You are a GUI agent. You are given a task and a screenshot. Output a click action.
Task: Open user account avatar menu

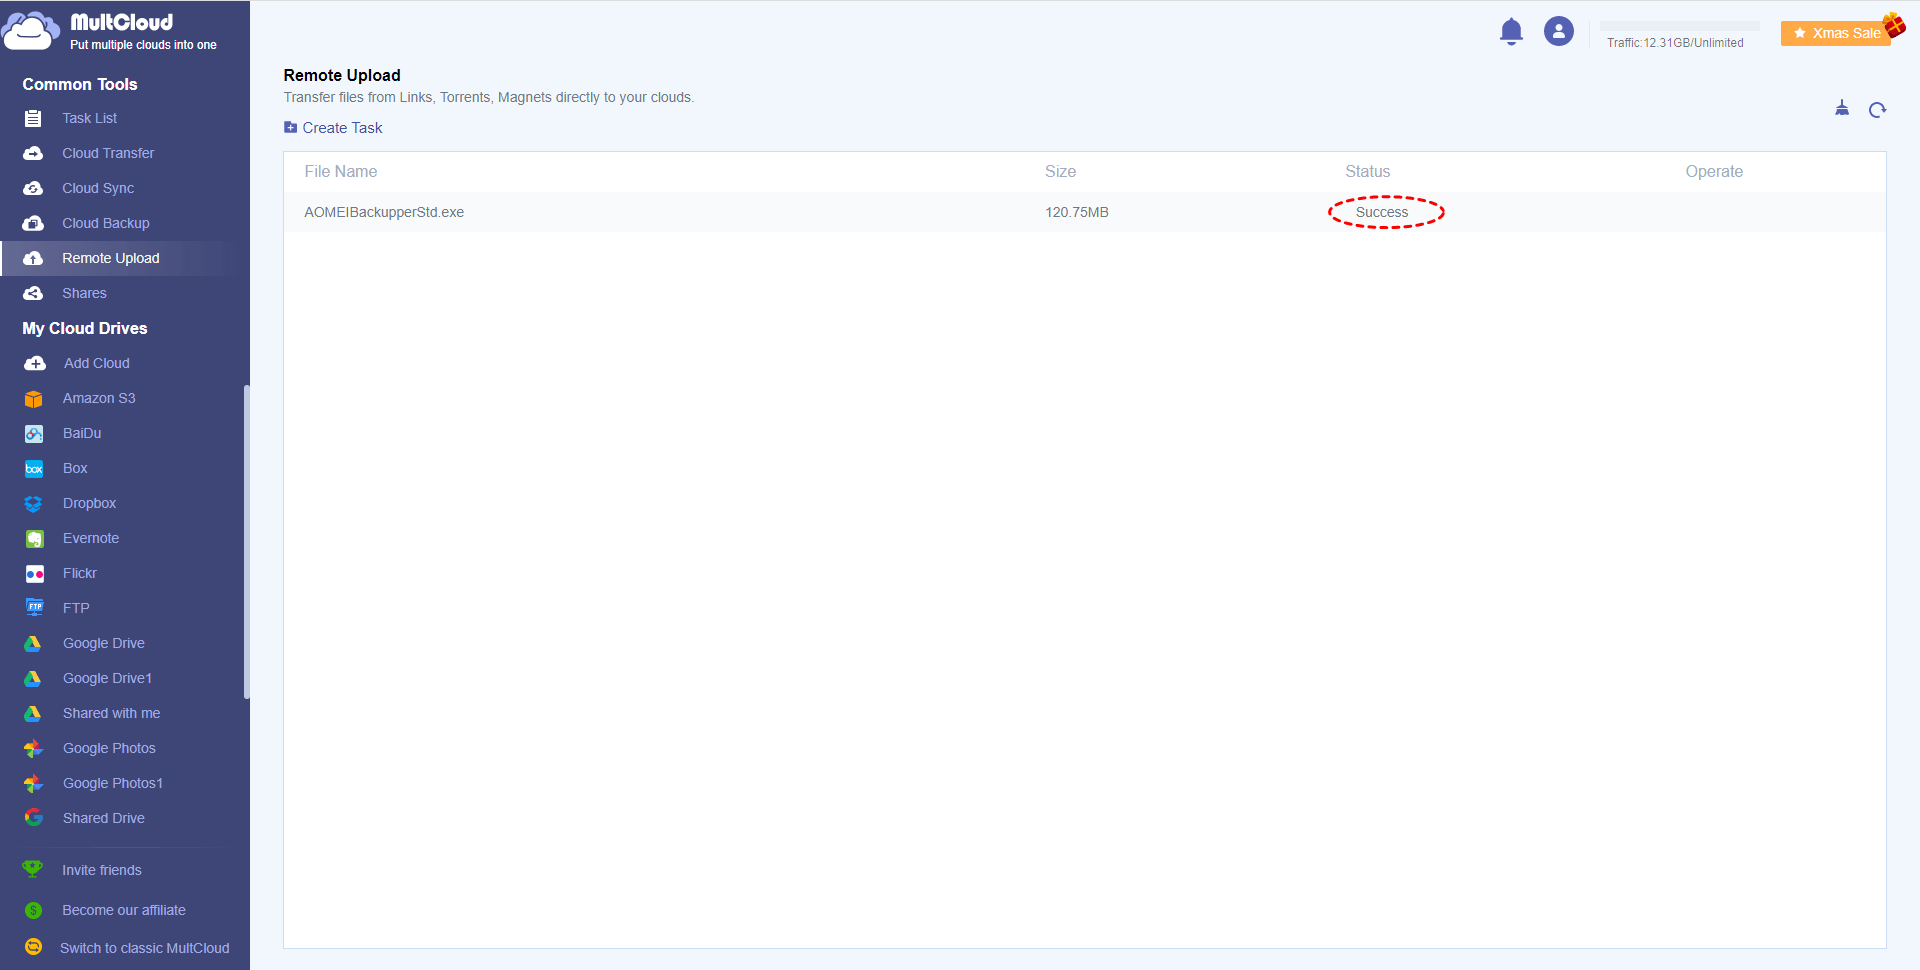click(x=1558, y=32)
